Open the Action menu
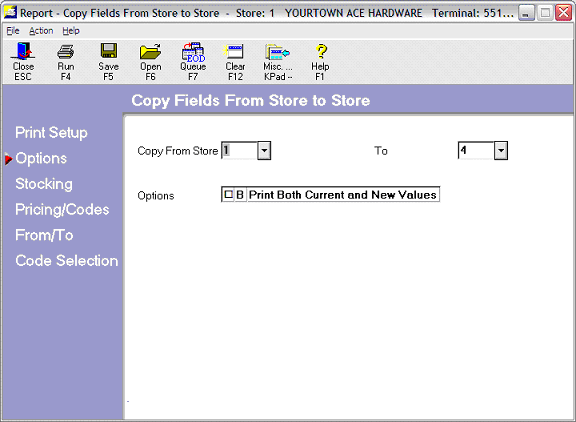This screenshot has width=576, height=422. point(41,31)
